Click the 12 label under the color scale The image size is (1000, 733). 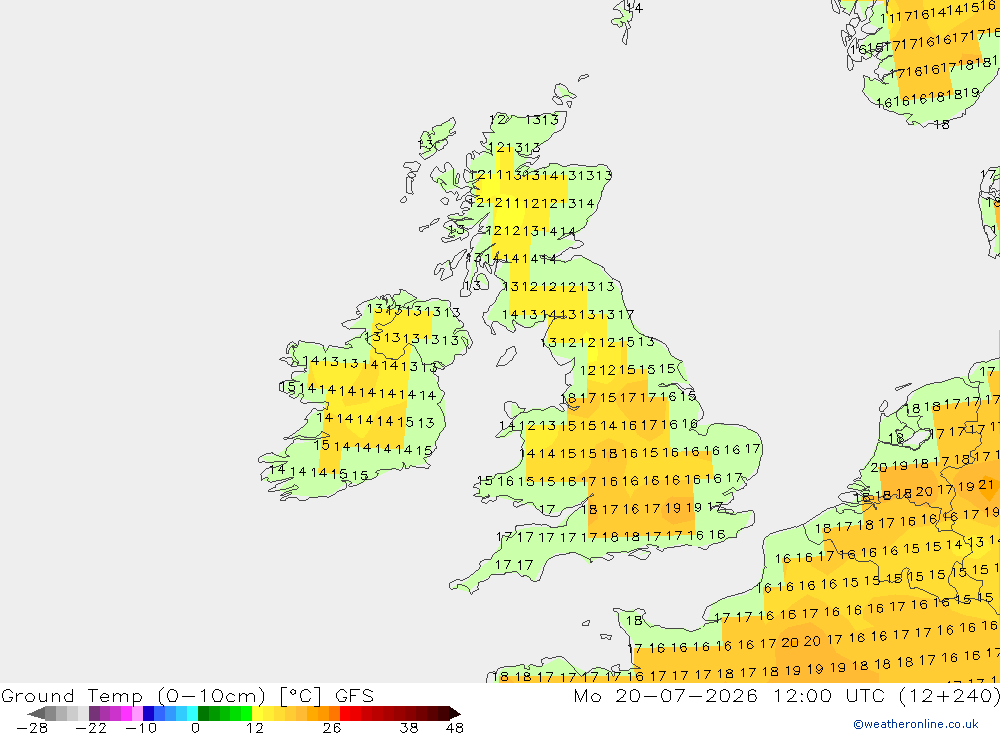click(x=255, y=727)
